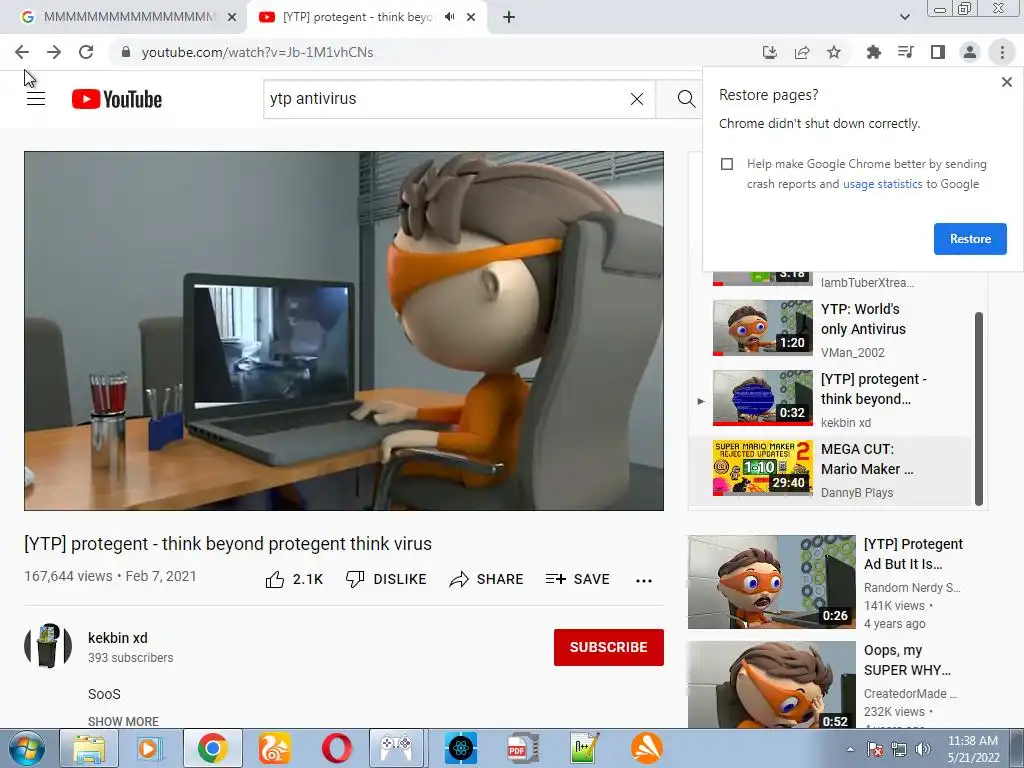Like the video with thumbs up
The height and width of the screenshot is (768, 1024).
coord(295,579)
